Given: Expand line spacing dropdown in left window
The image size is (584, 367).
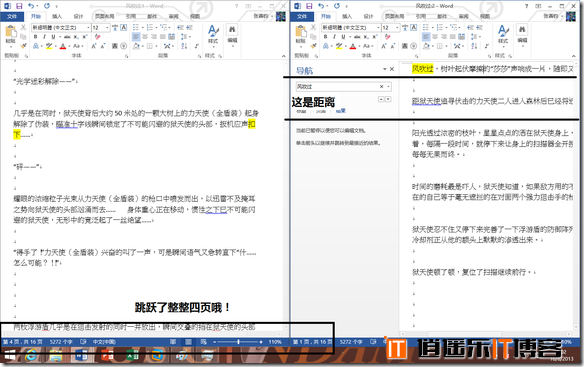Looking at the screenshot, I should coord(190,37).
